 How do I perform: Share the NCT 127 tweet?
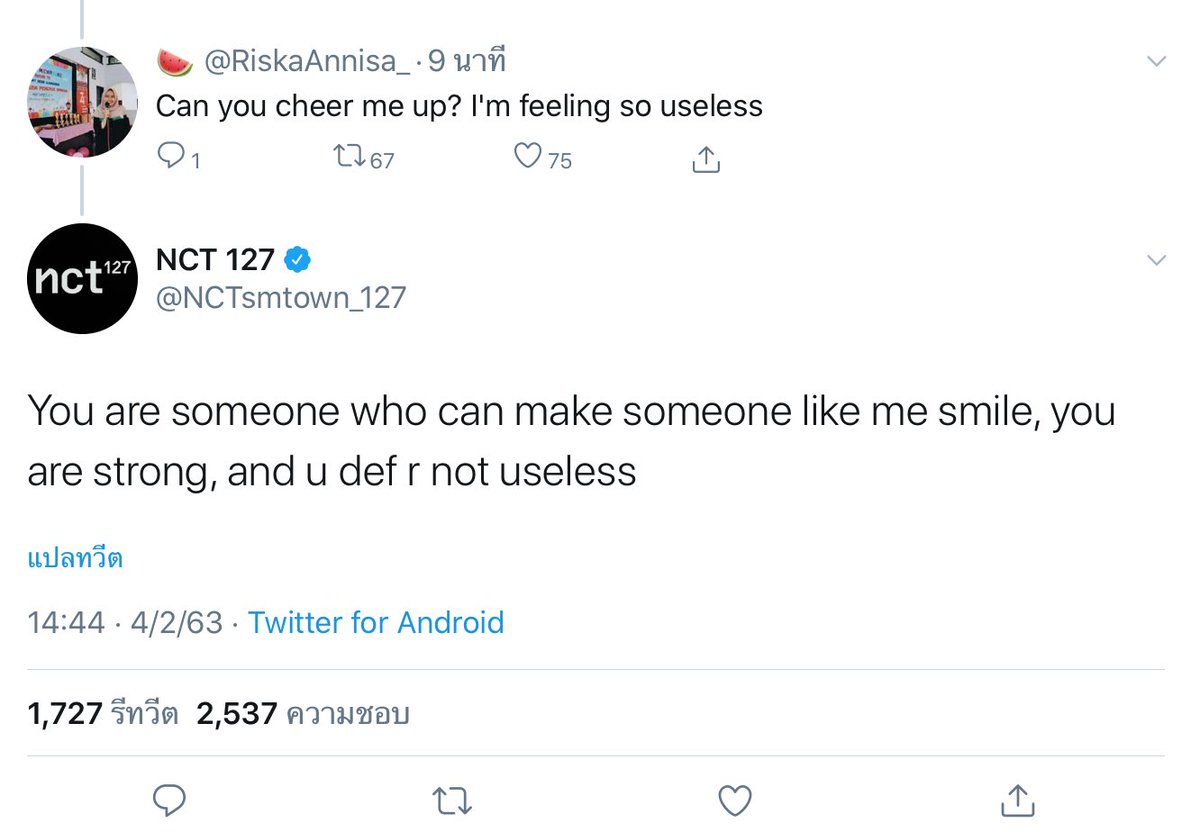click(x=1017, y=798)
